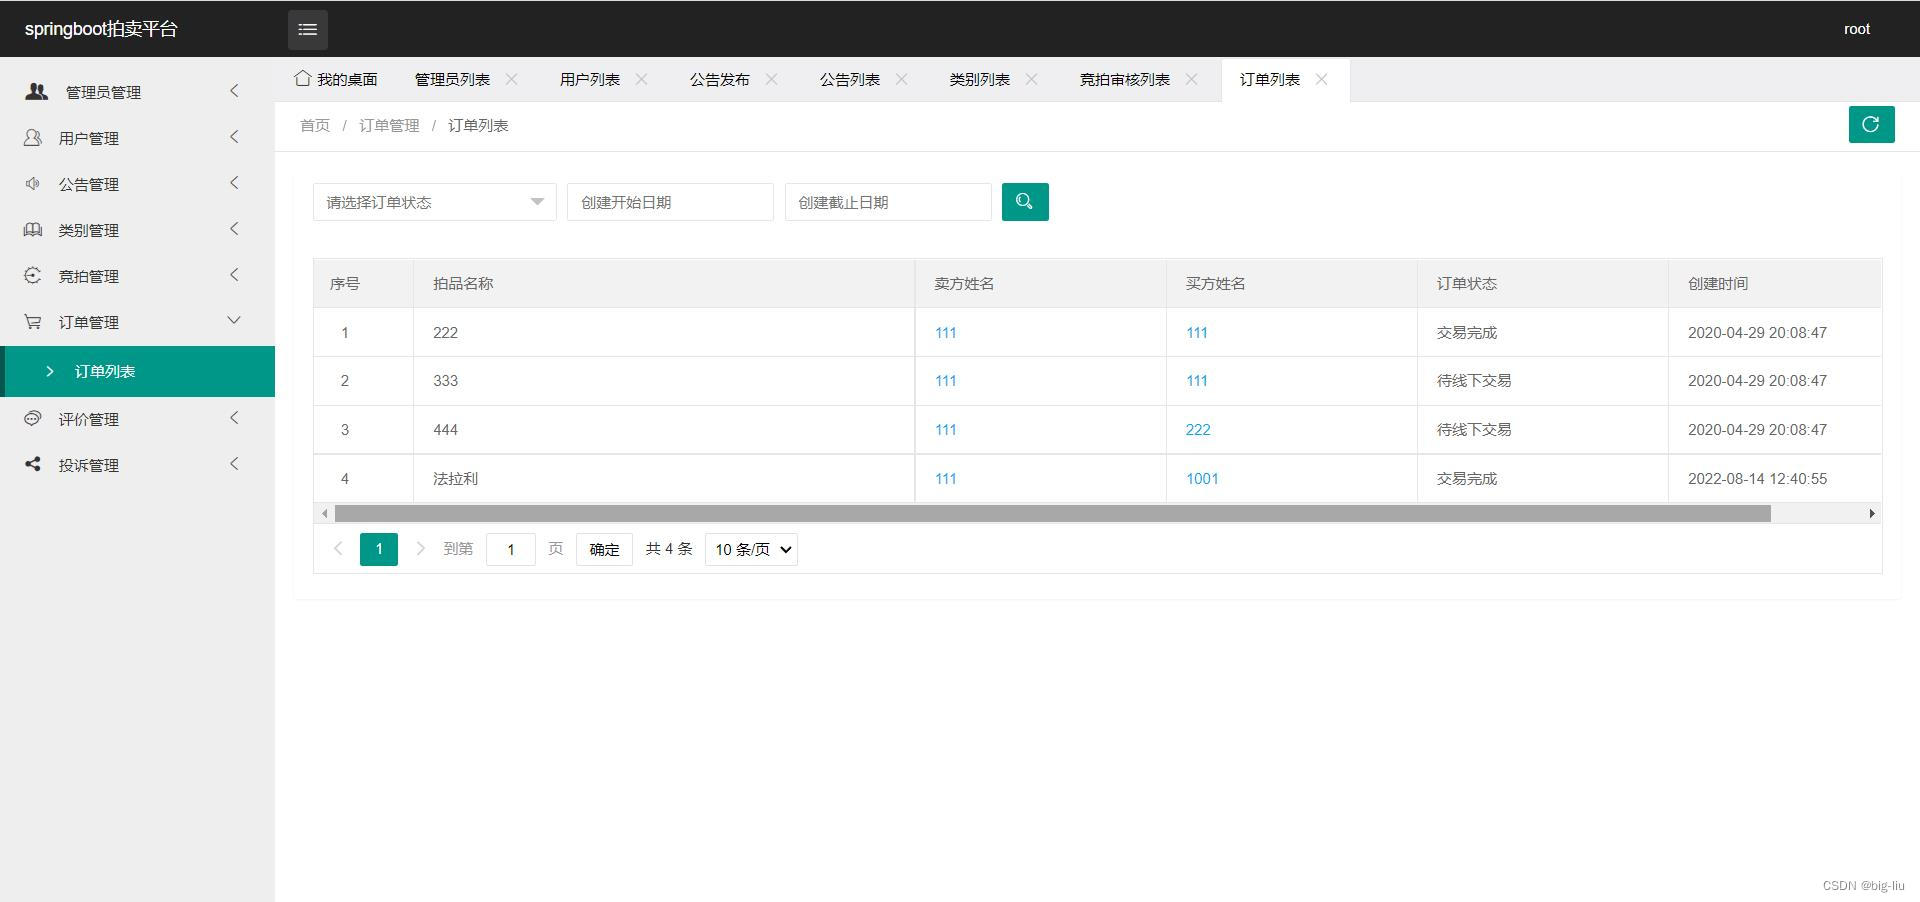Click the page 1 pagination button
1920x902 pixels.
click(x=379, y=549)
